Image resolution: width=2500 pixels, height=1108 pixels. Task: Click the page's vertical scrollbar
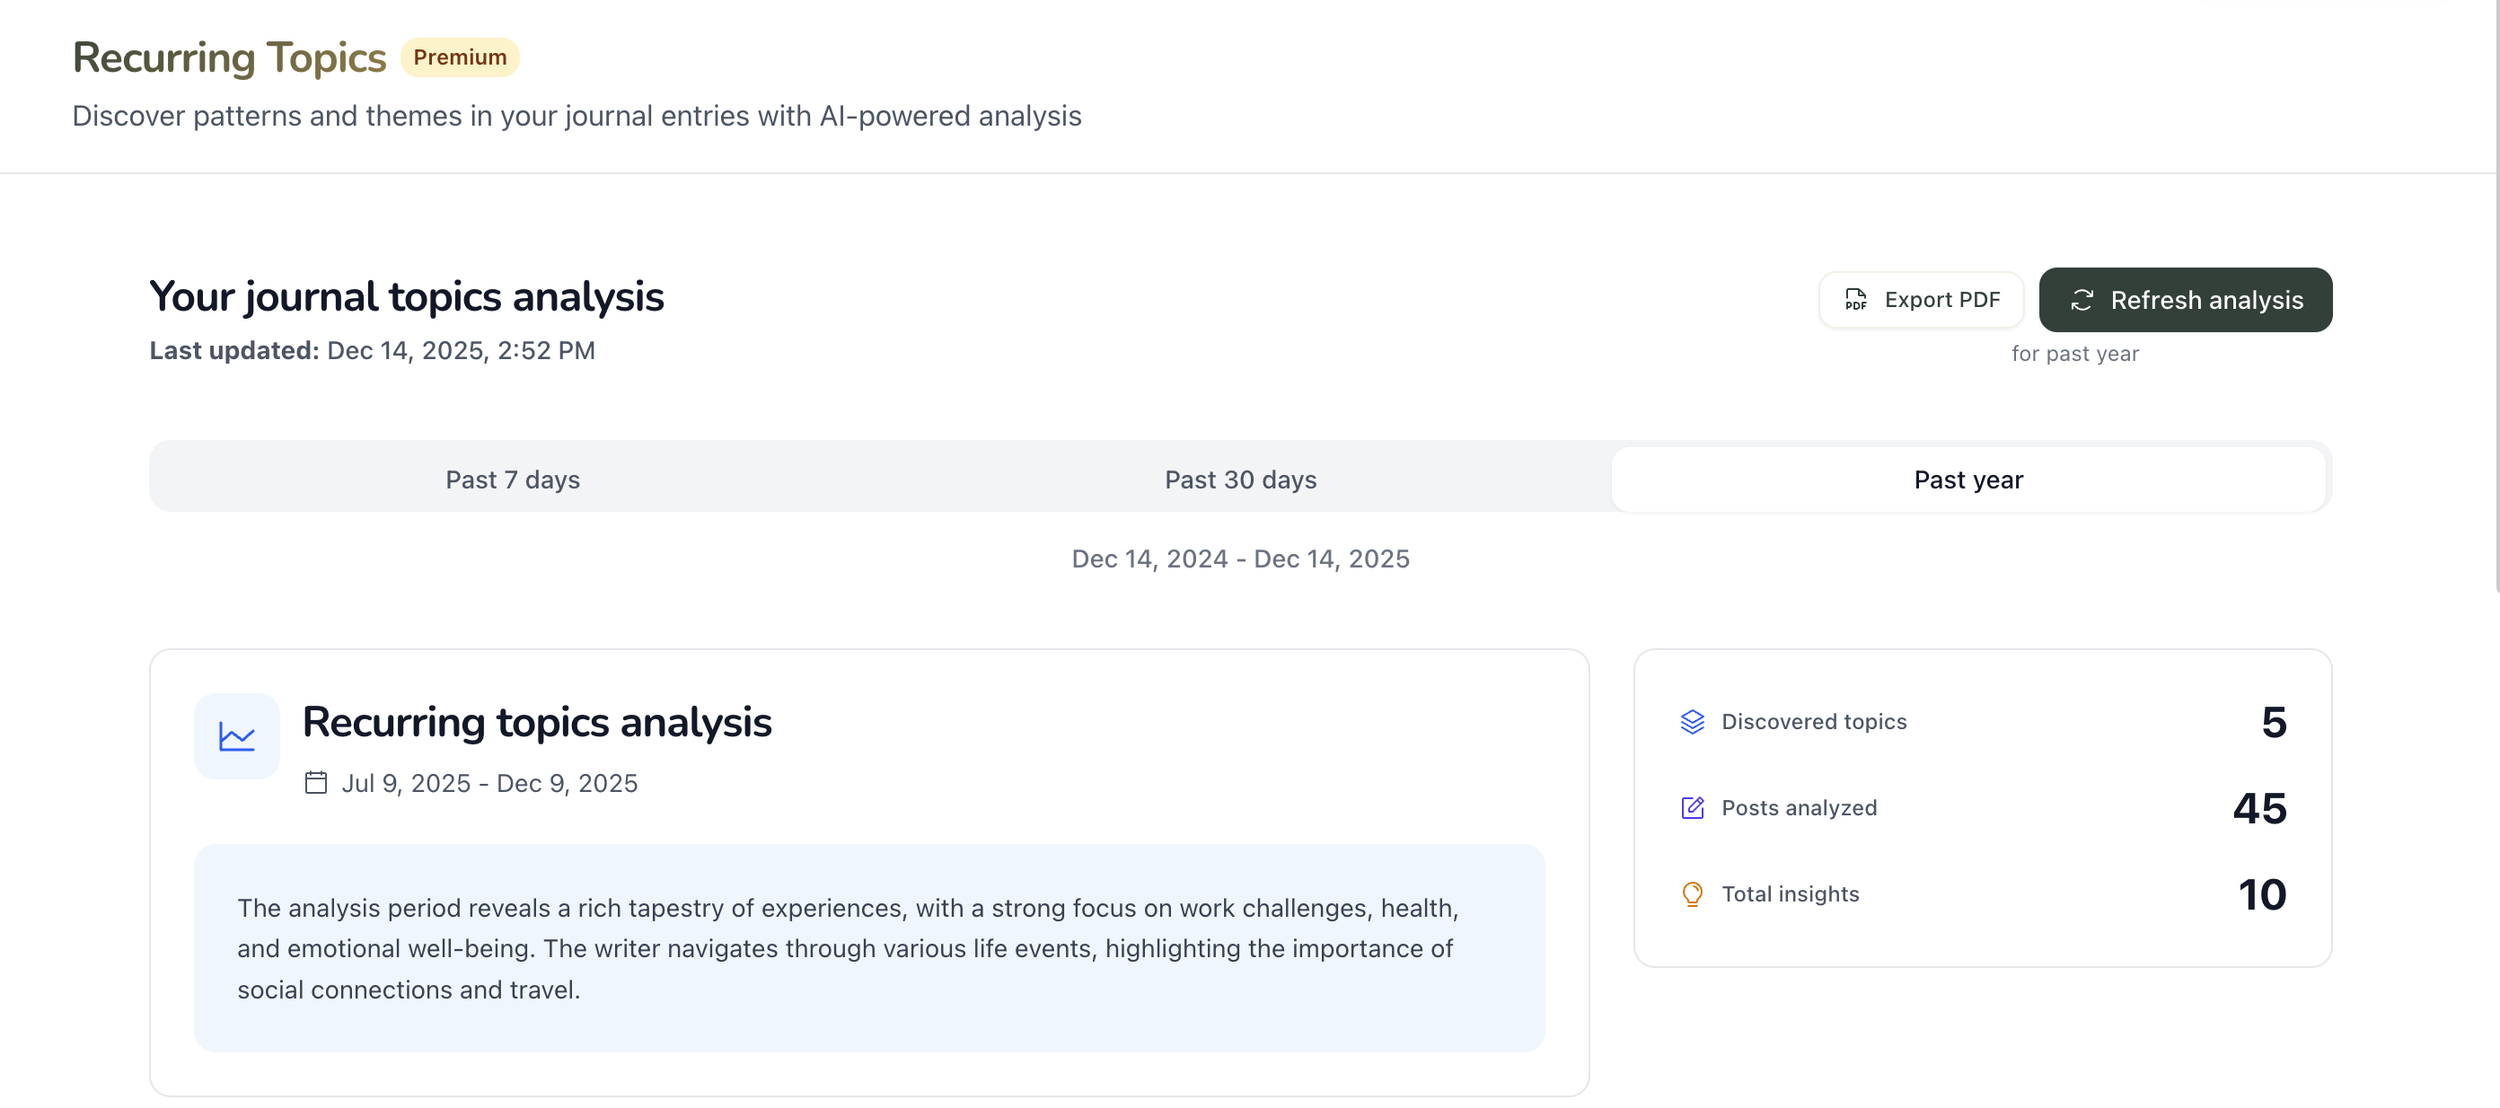point(2497,300)
